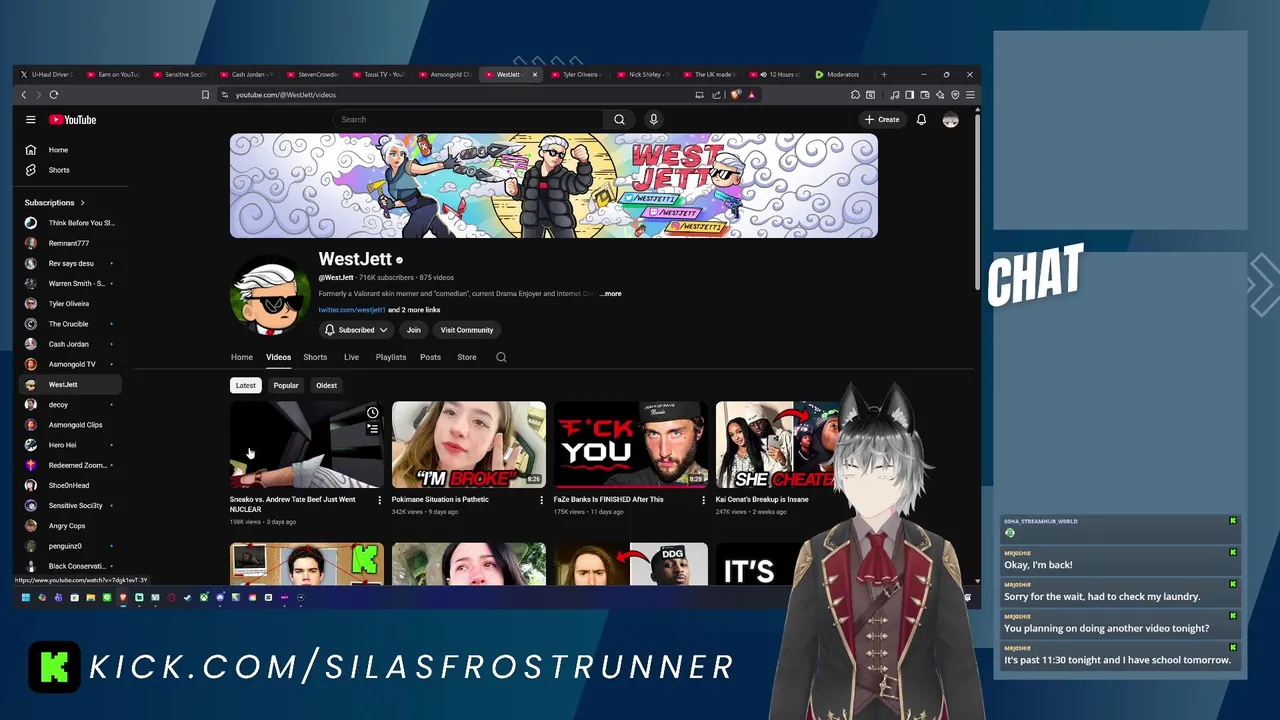The width and height of the screenshot is (1280, 720).
Task: Click the Create button
Action: point(882,119)
